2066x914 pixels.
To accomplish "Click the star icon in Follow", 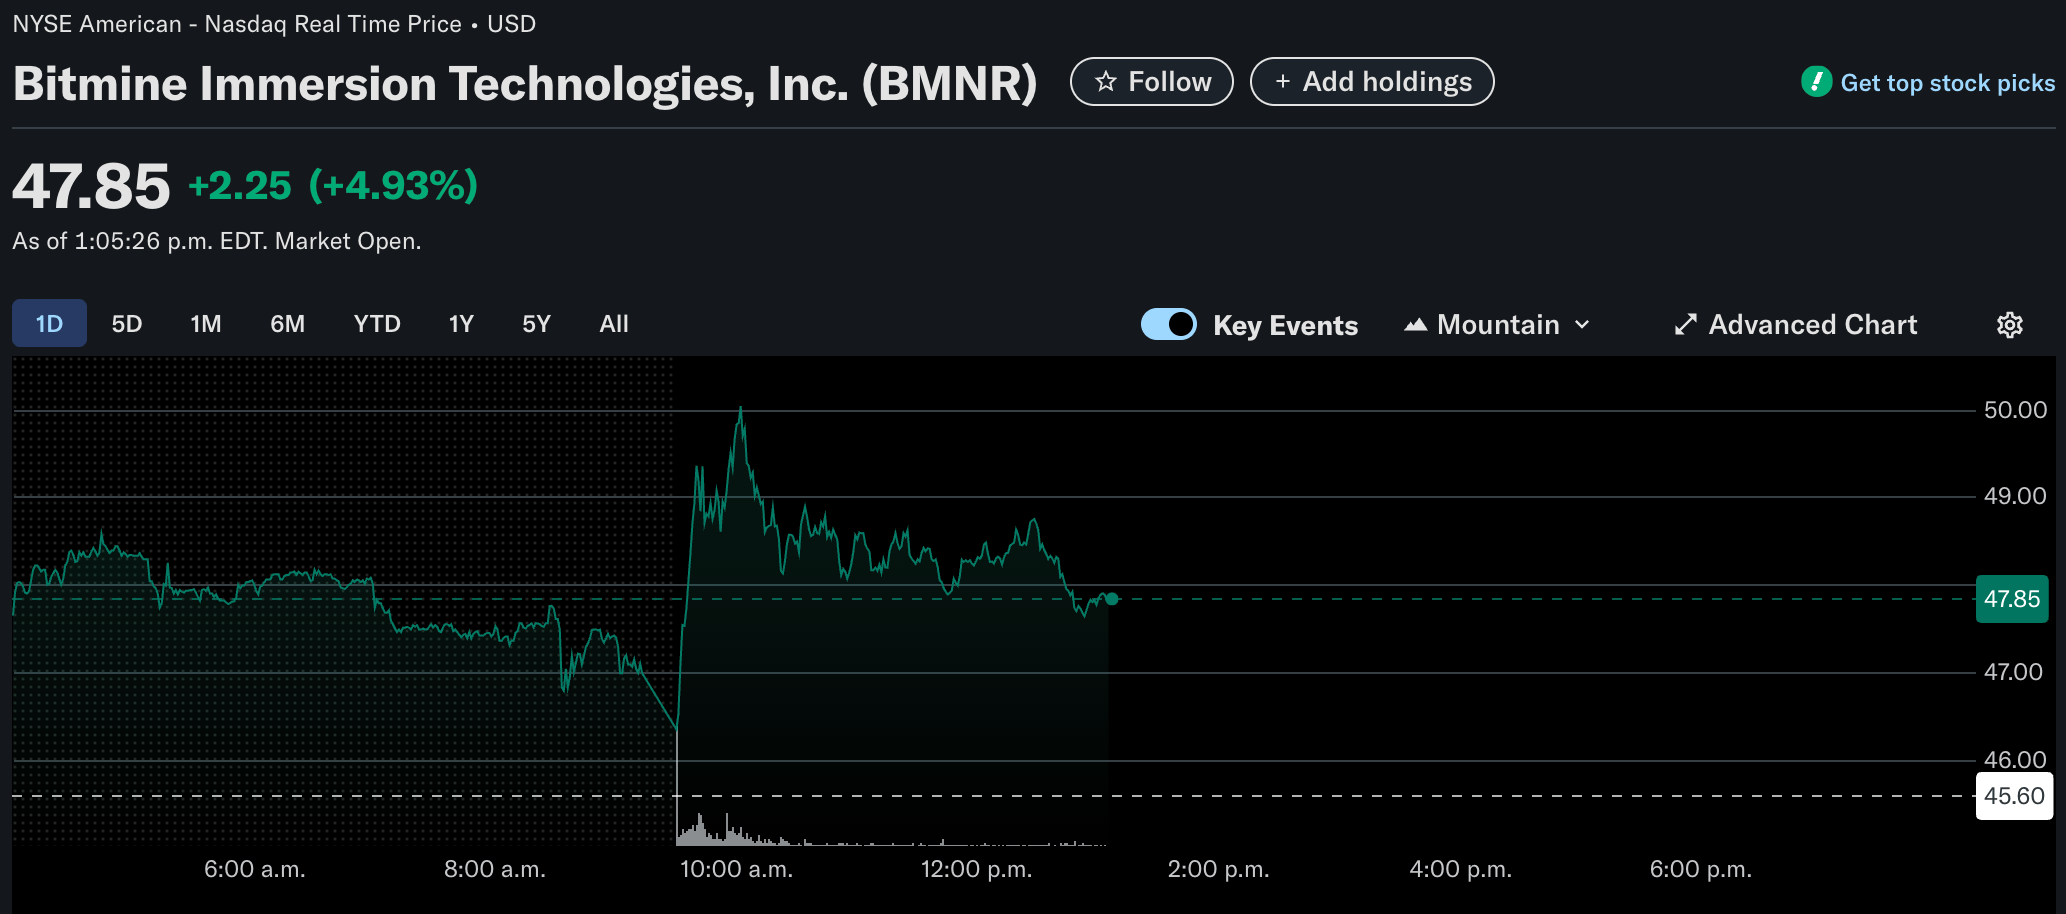I will pos(1105,82).
